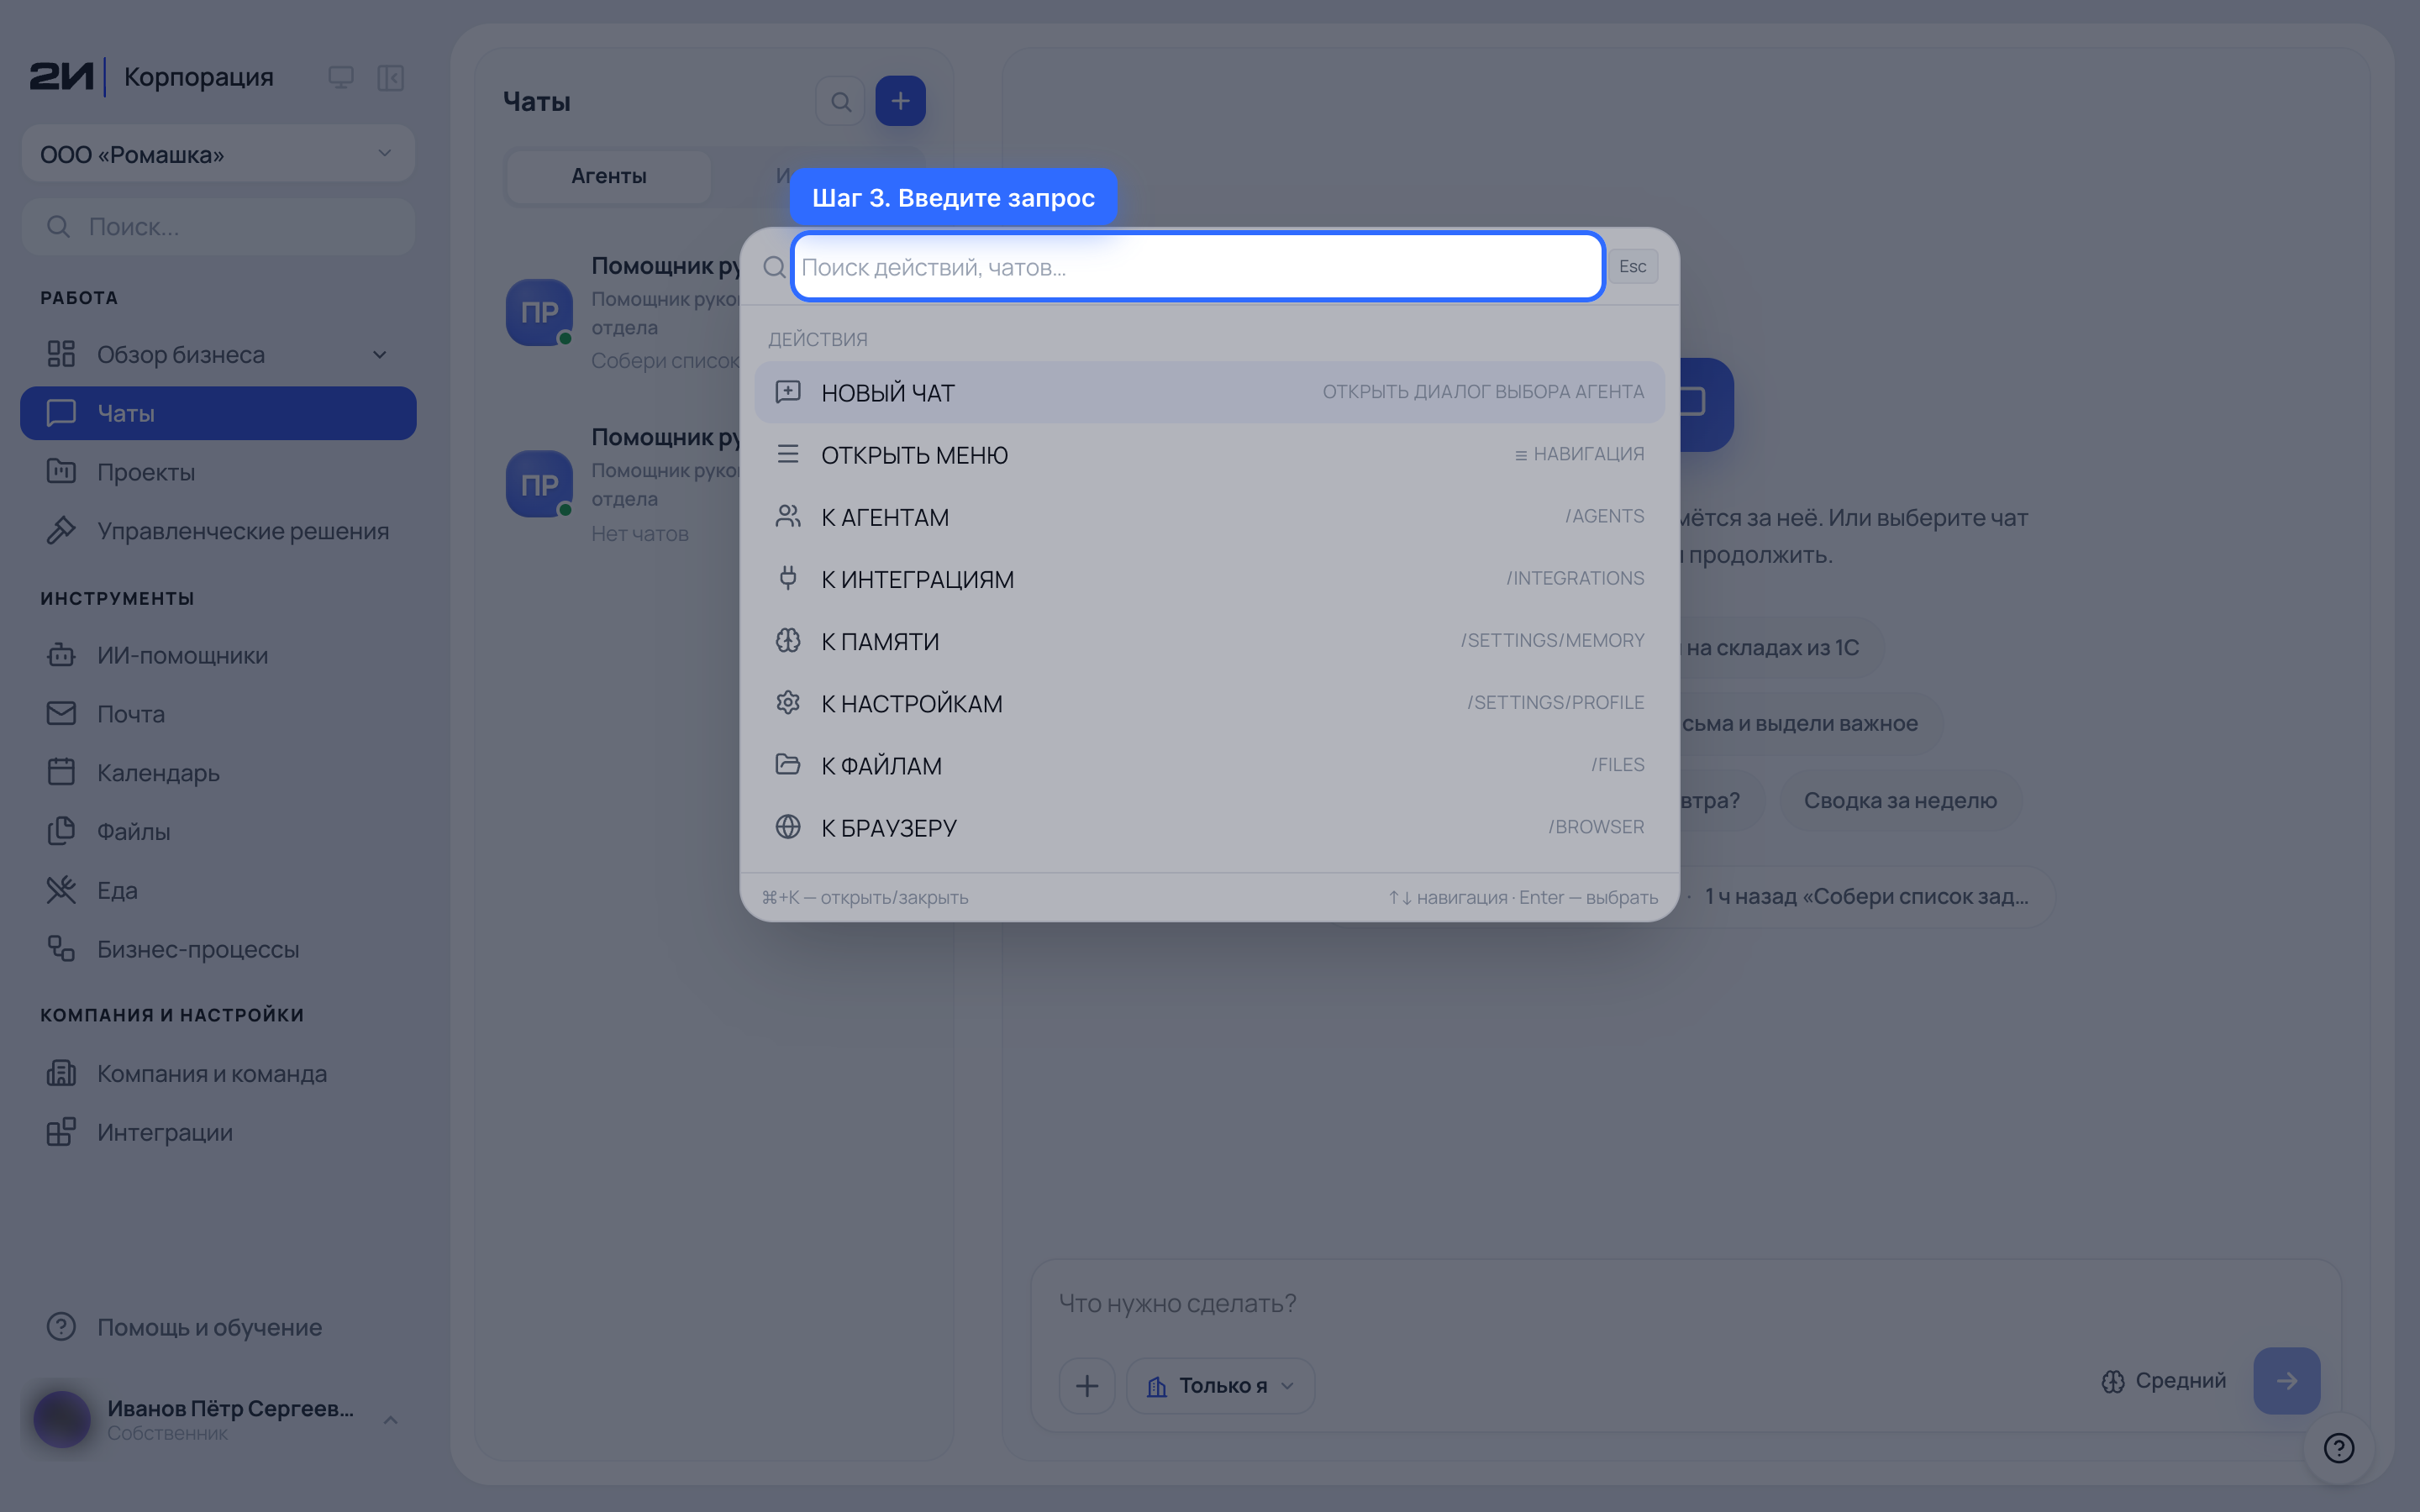Open «Еда» in the sidebar
The image size is (2420, 1512).
pos(218,890)
